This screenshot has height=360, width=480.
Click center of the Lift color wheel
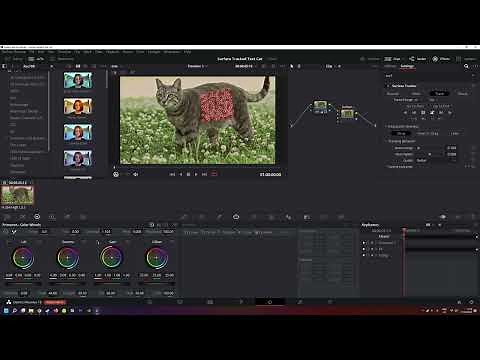point(23,258)
